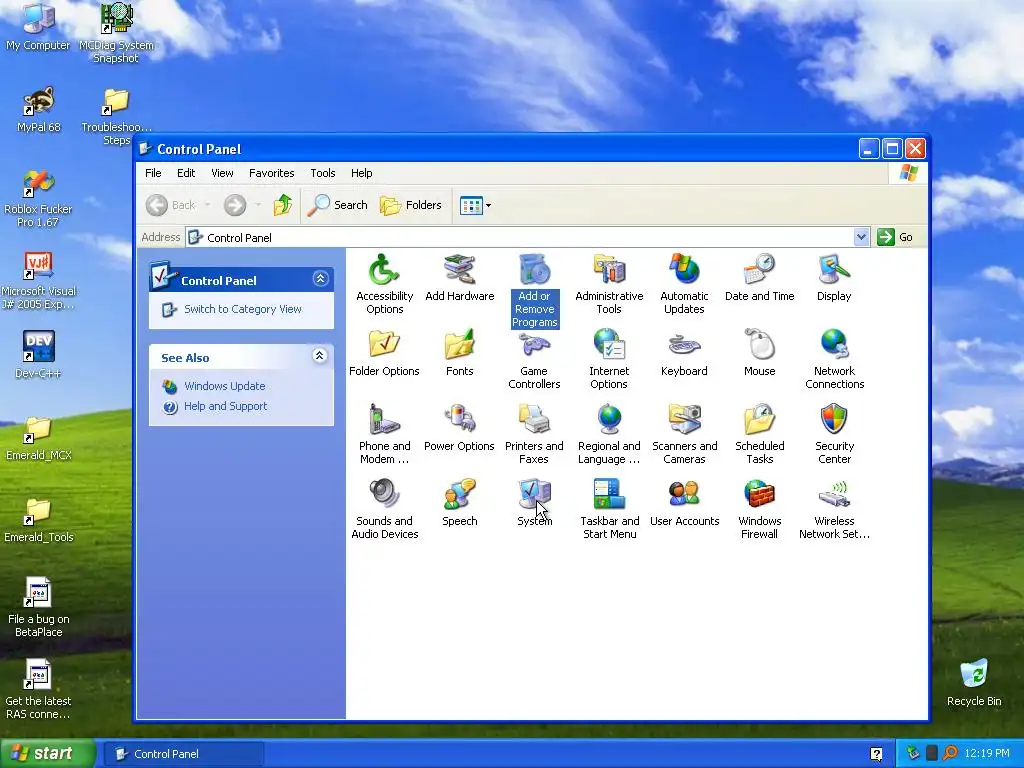
Task: Follow the Windows Update link
Action: pos(224,386)
